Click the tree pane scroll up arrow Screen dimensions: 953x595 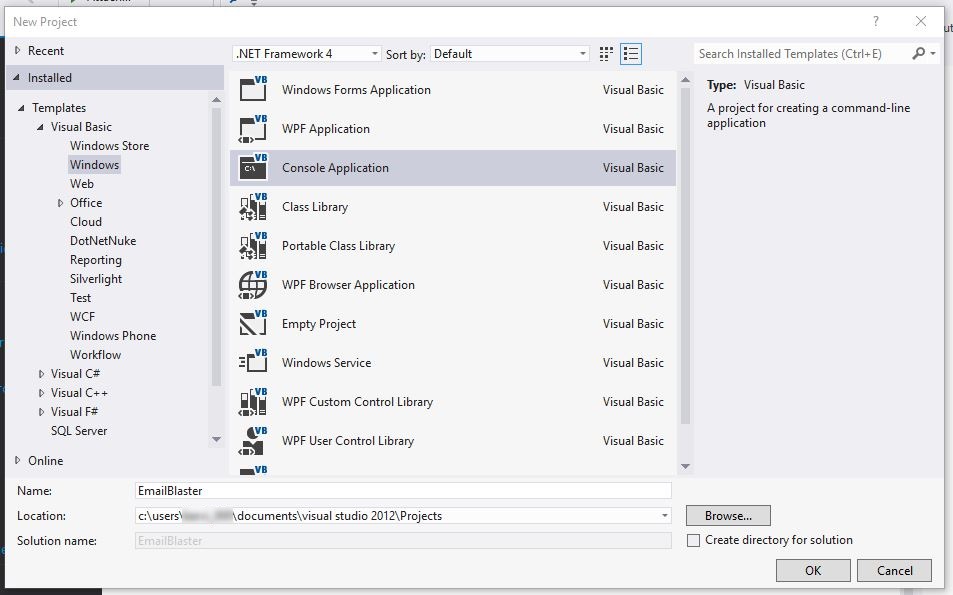(x=216, y=99)
